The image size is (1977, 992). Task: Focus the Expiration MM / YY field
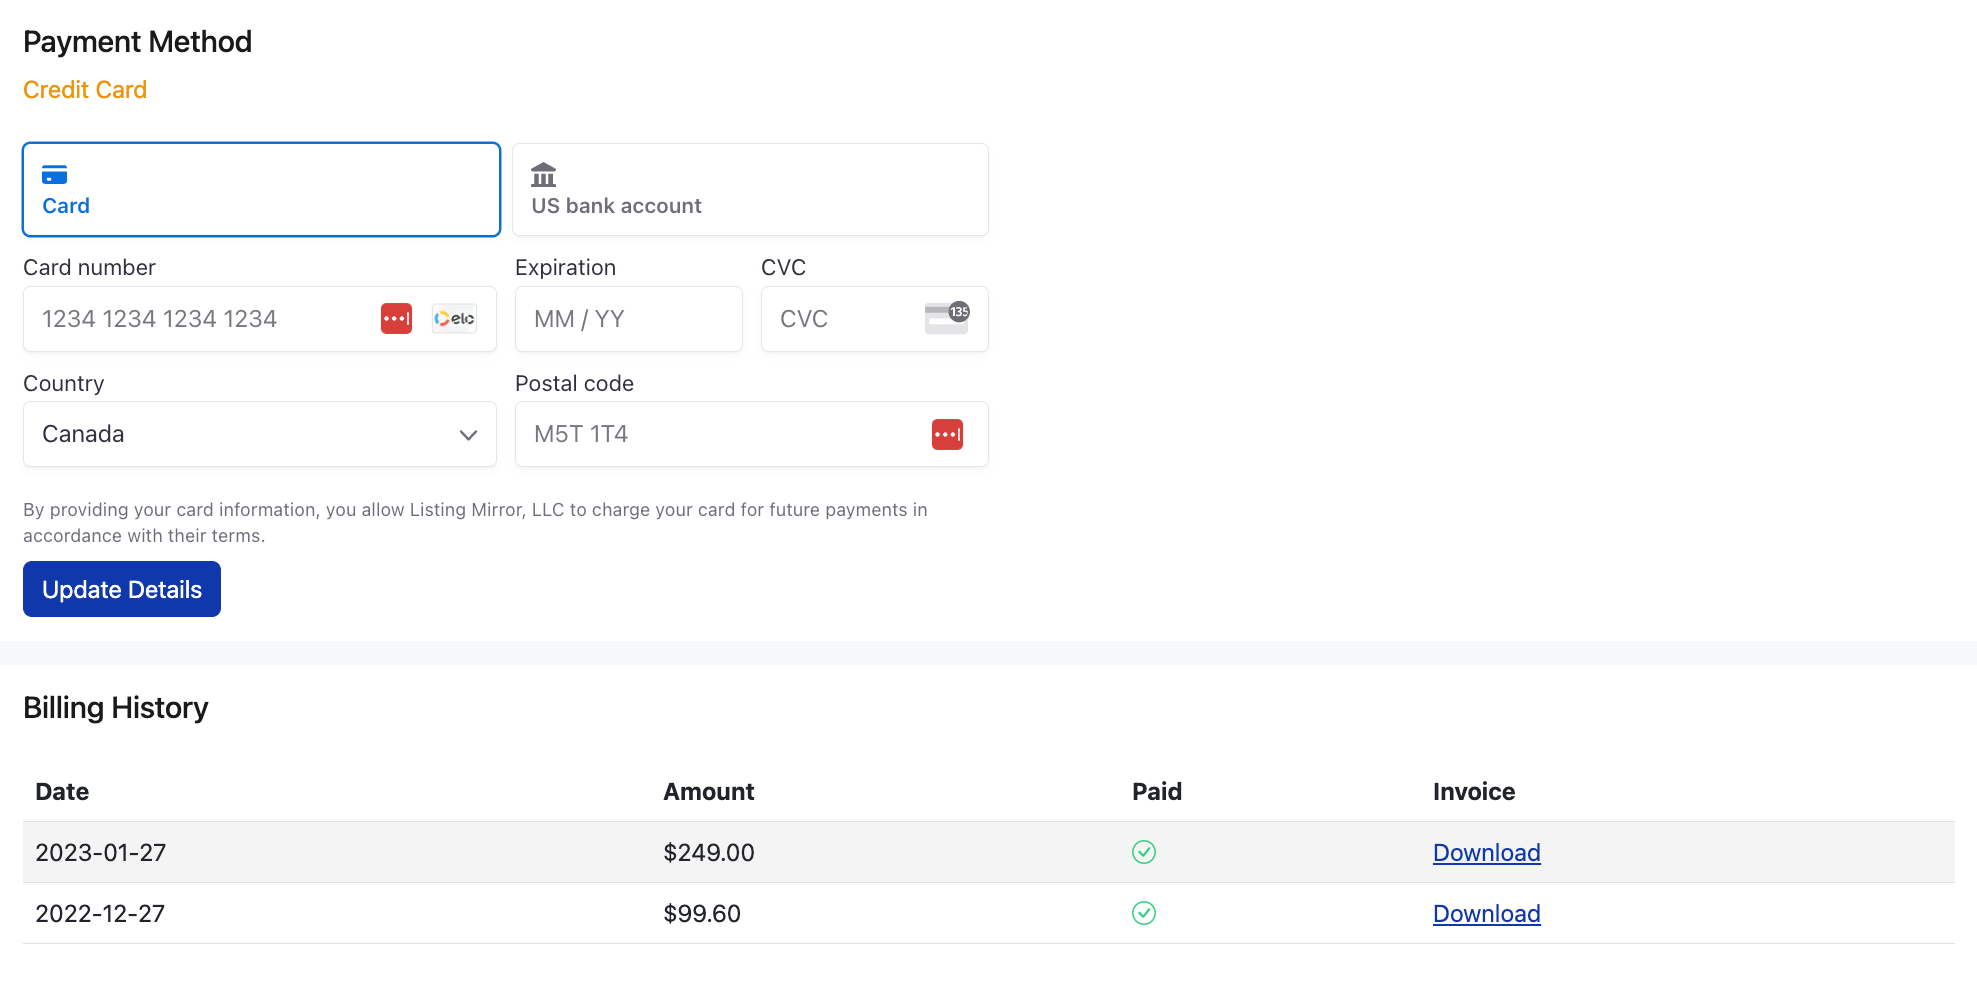(x=629, y=319)
